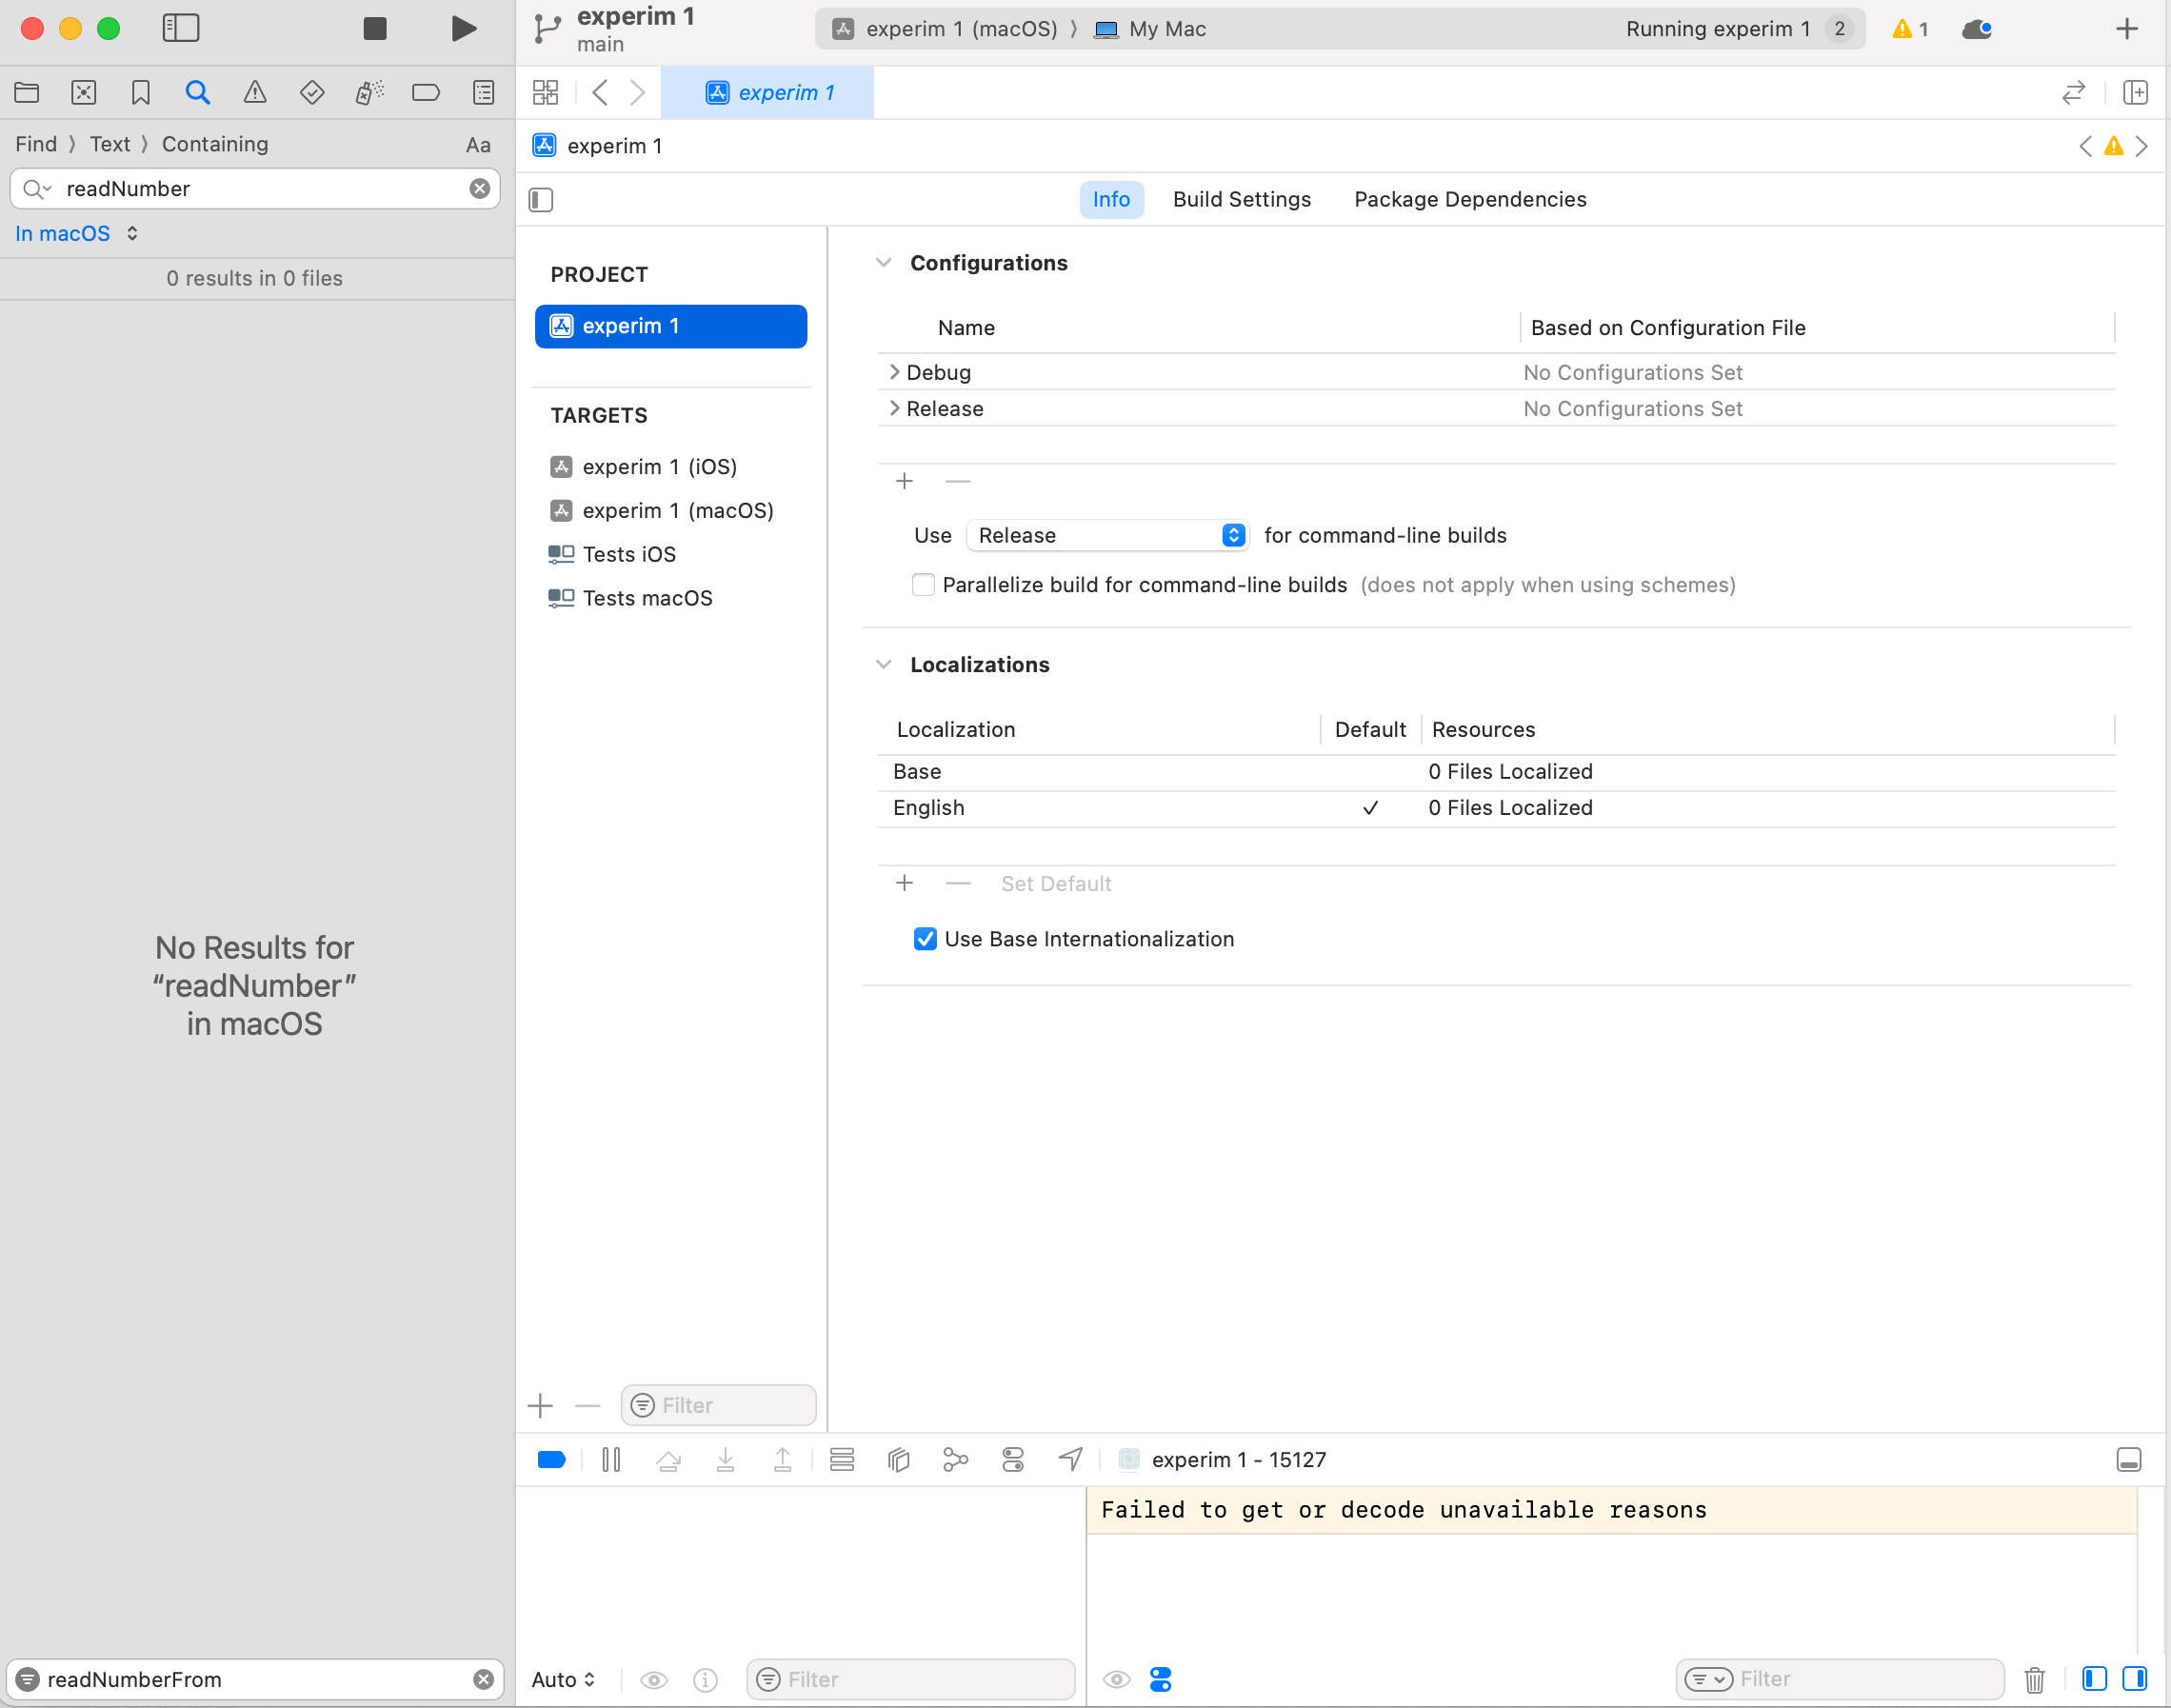Open the Project navigator folder icon

coord(27,93)
